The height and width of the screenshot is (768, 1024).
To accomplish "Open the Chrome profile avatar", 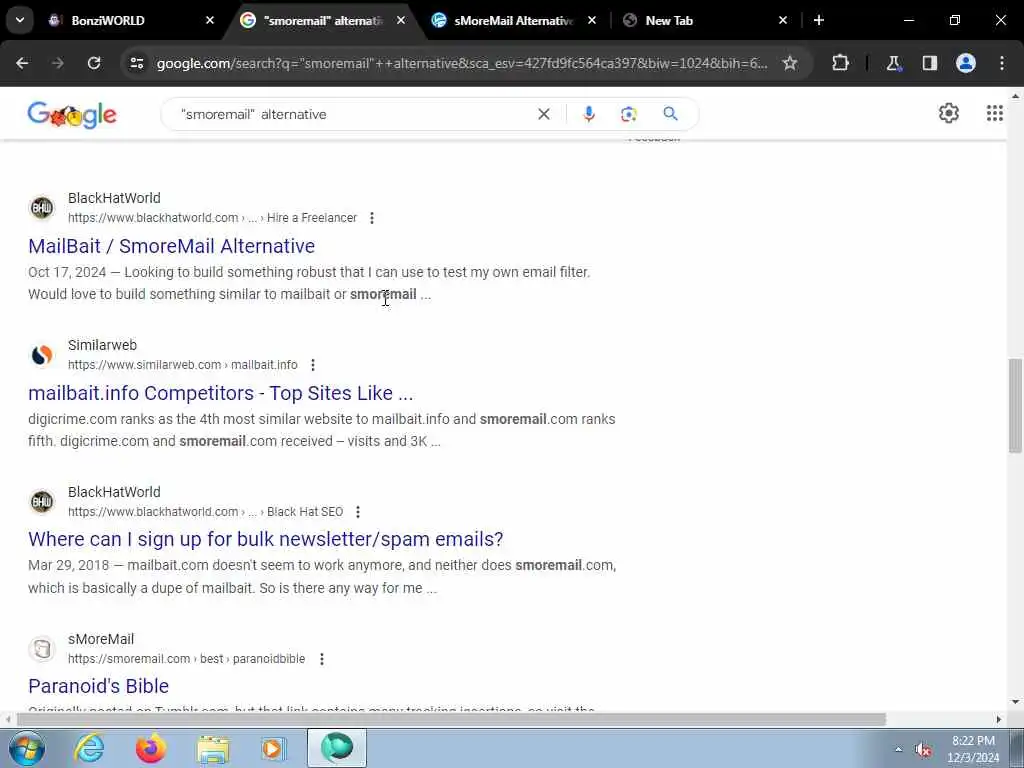I will (x=966, y=63).
